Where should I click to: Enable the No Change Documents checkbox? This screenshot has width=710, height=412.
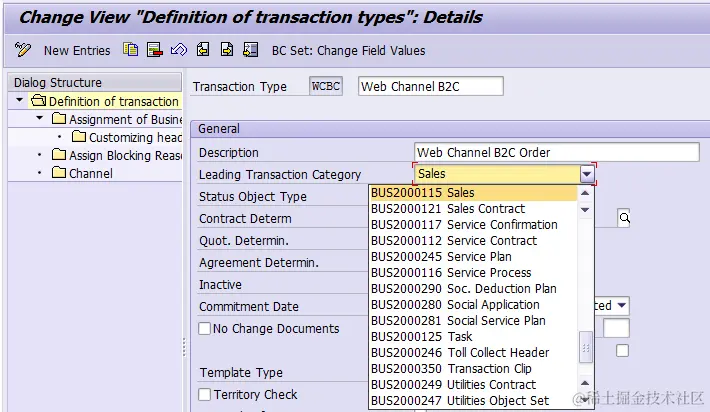205,328
